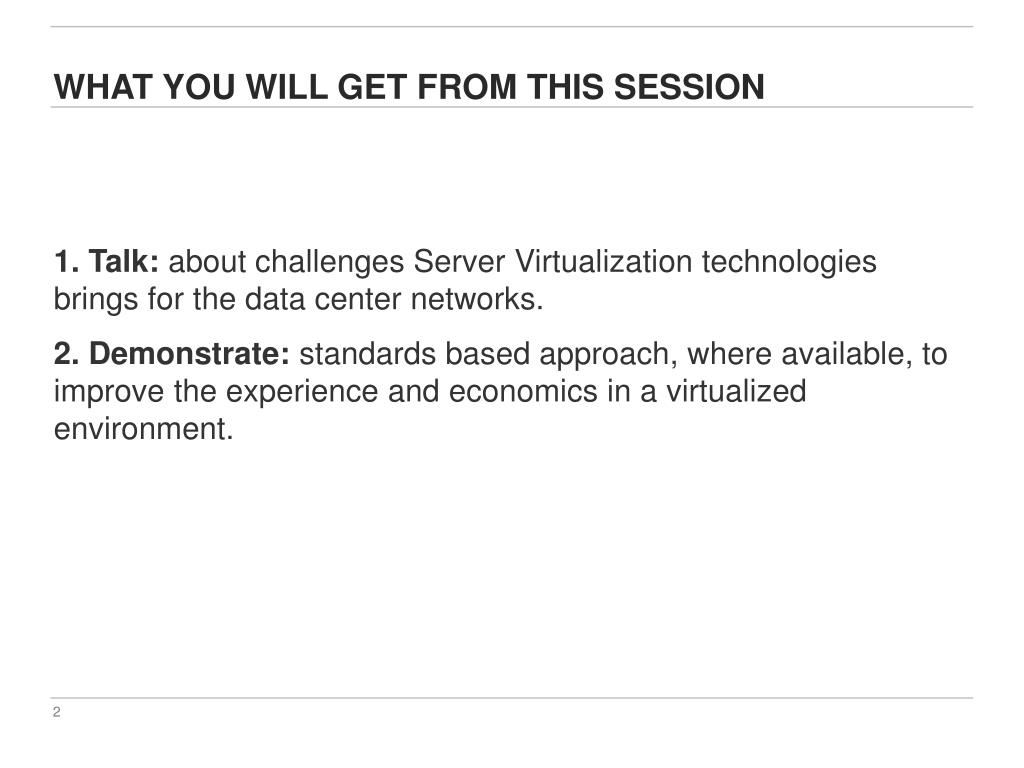Viewport: 1024px width, 768px height.
Task: Select the bold '2. Demonstrate:' label
Action: pos(172,354)
